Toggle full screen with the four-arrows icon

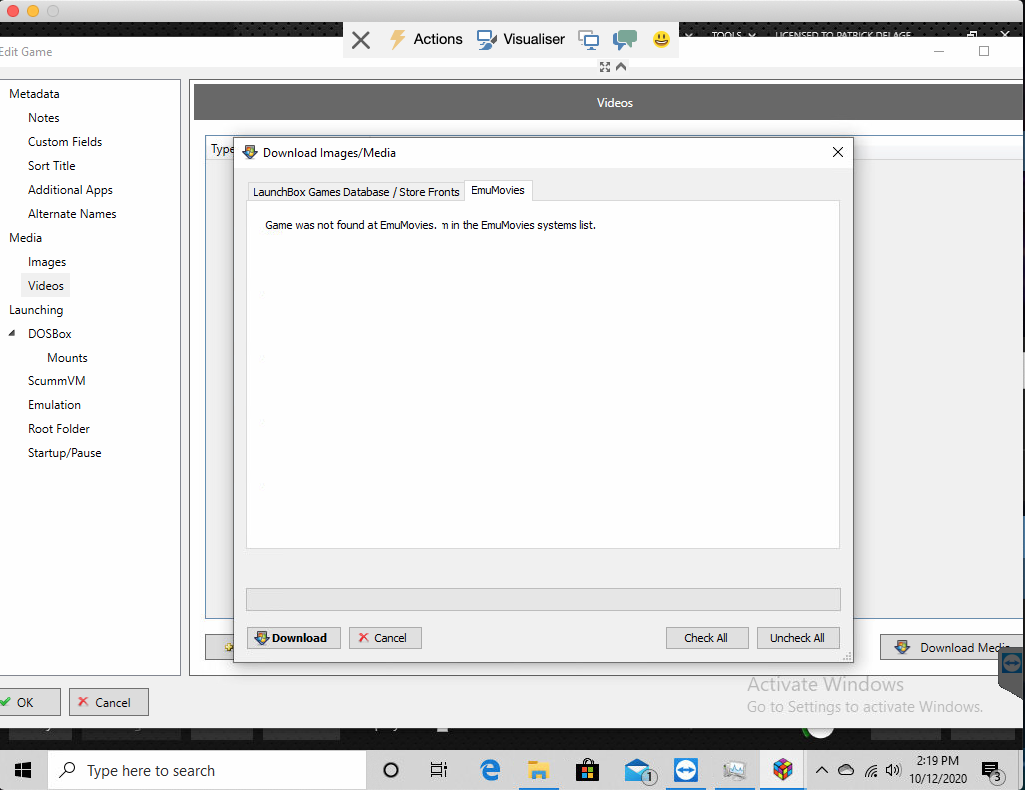coord(605,67)
